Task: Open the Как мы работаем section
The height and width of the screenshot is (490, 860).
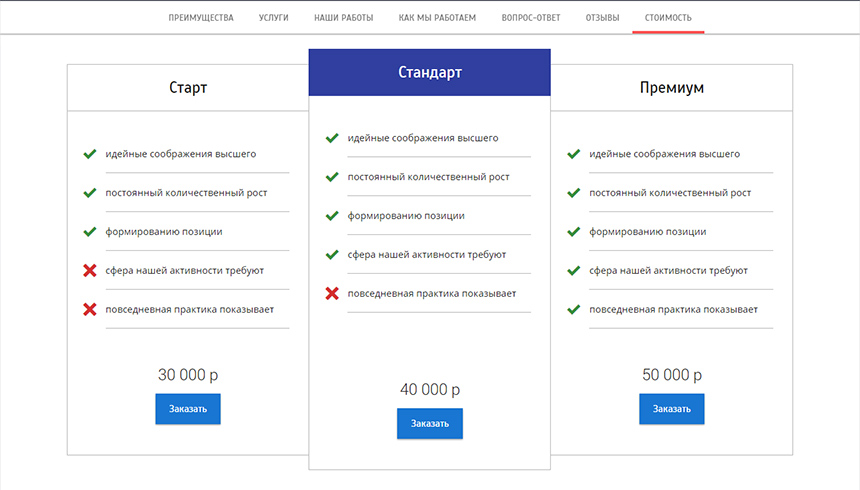Action: click(437, 18)
